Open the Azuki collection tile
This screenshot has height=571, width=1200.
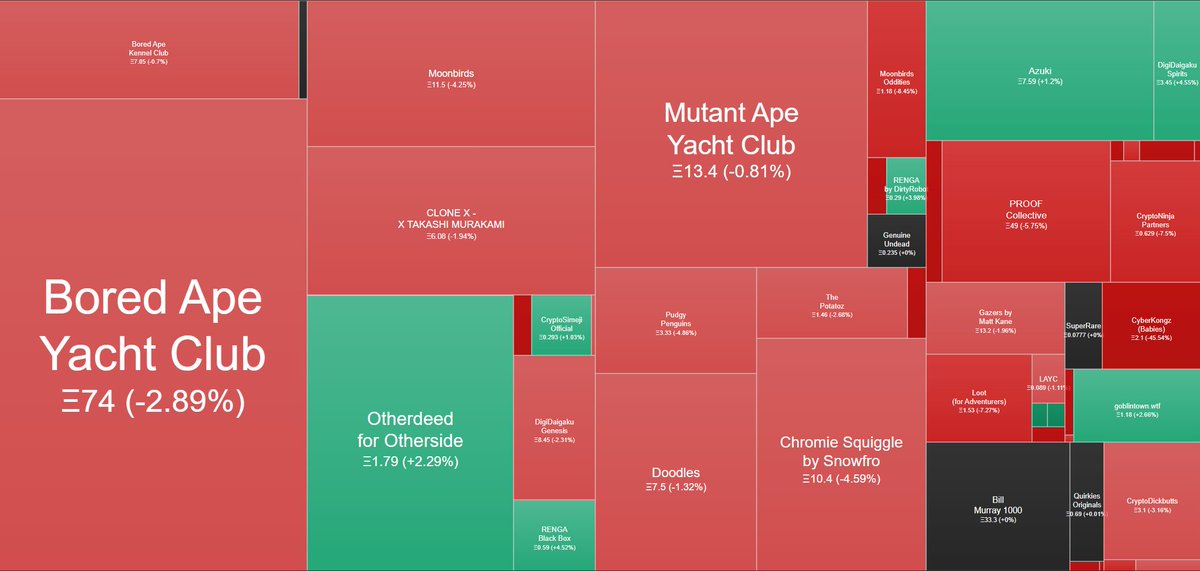tap(1040, 70)
